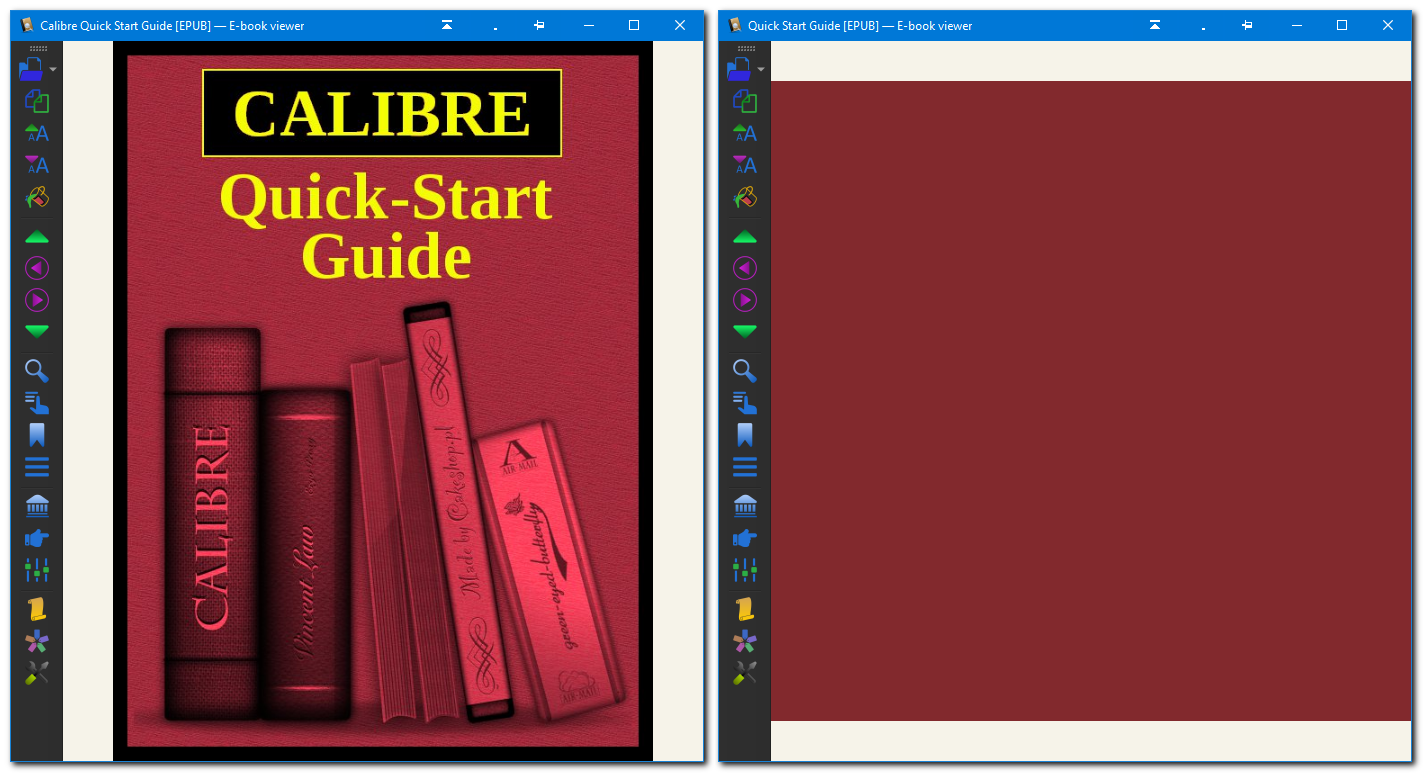The image size is (1424, 773).
Task: Open an e-book in the left viewer
Action: pos(33,69)
